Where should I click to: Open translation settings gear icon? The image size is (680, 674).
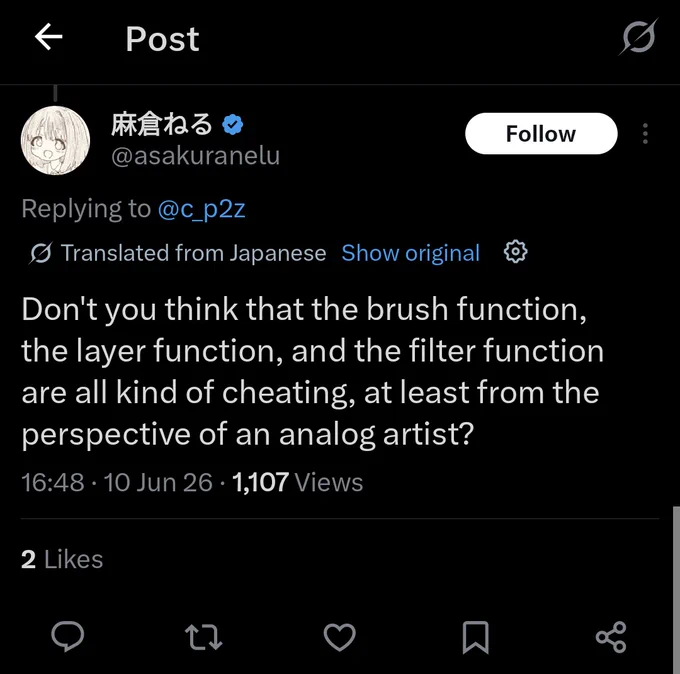pyautogui.click(x=516, y=252)
